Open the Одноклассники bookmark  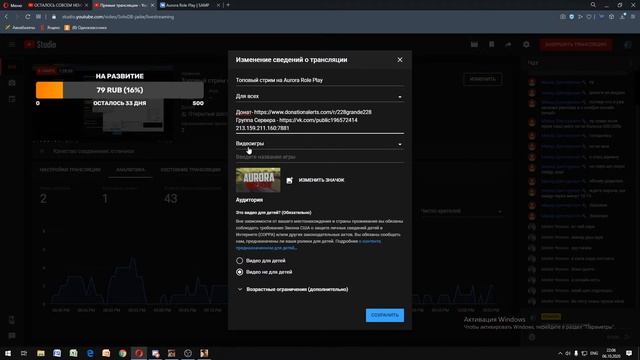pos(86,28)
